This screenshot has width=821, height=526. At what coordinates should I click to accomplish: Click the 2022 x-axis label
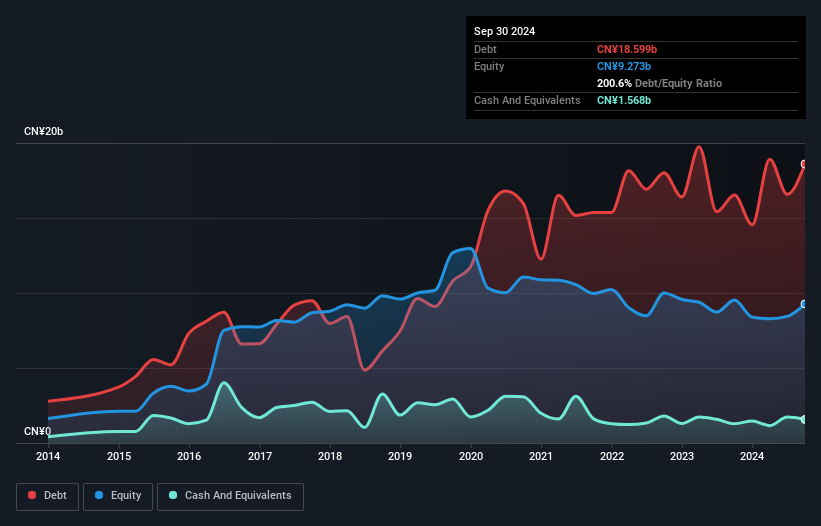tap(612, 456)
